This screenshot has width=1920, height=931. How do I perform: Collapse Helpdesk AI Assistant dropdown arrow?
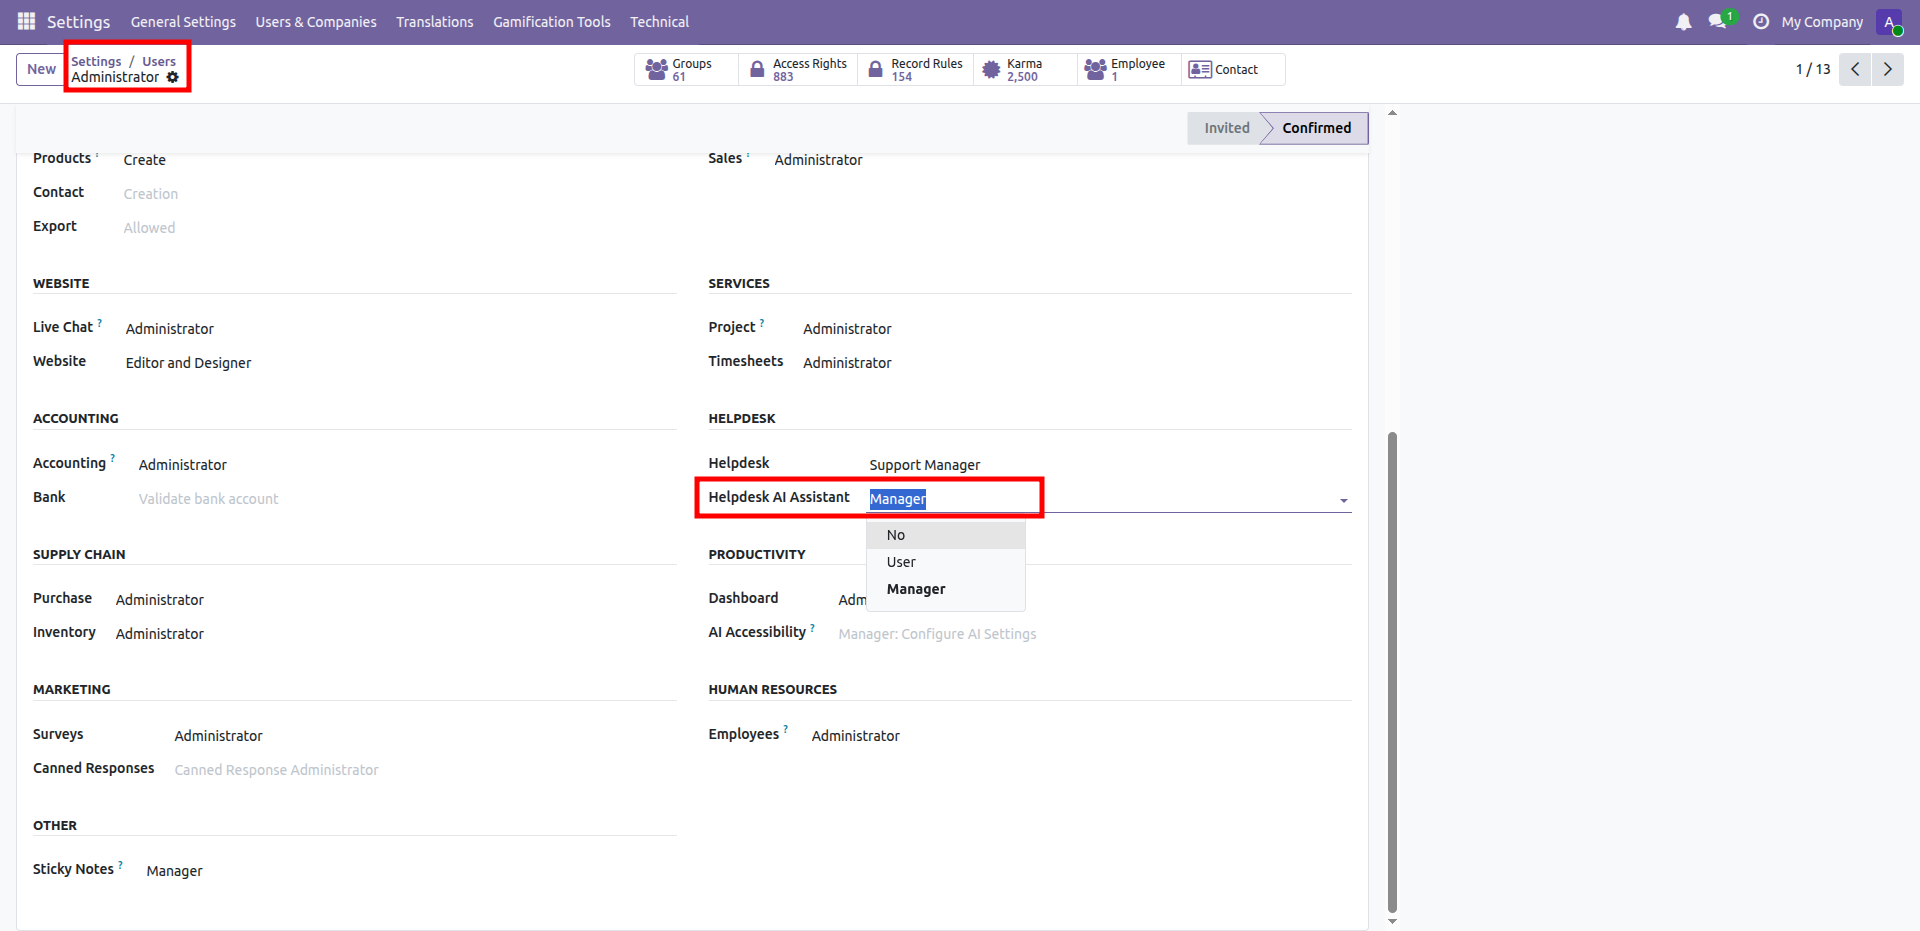1343,500
